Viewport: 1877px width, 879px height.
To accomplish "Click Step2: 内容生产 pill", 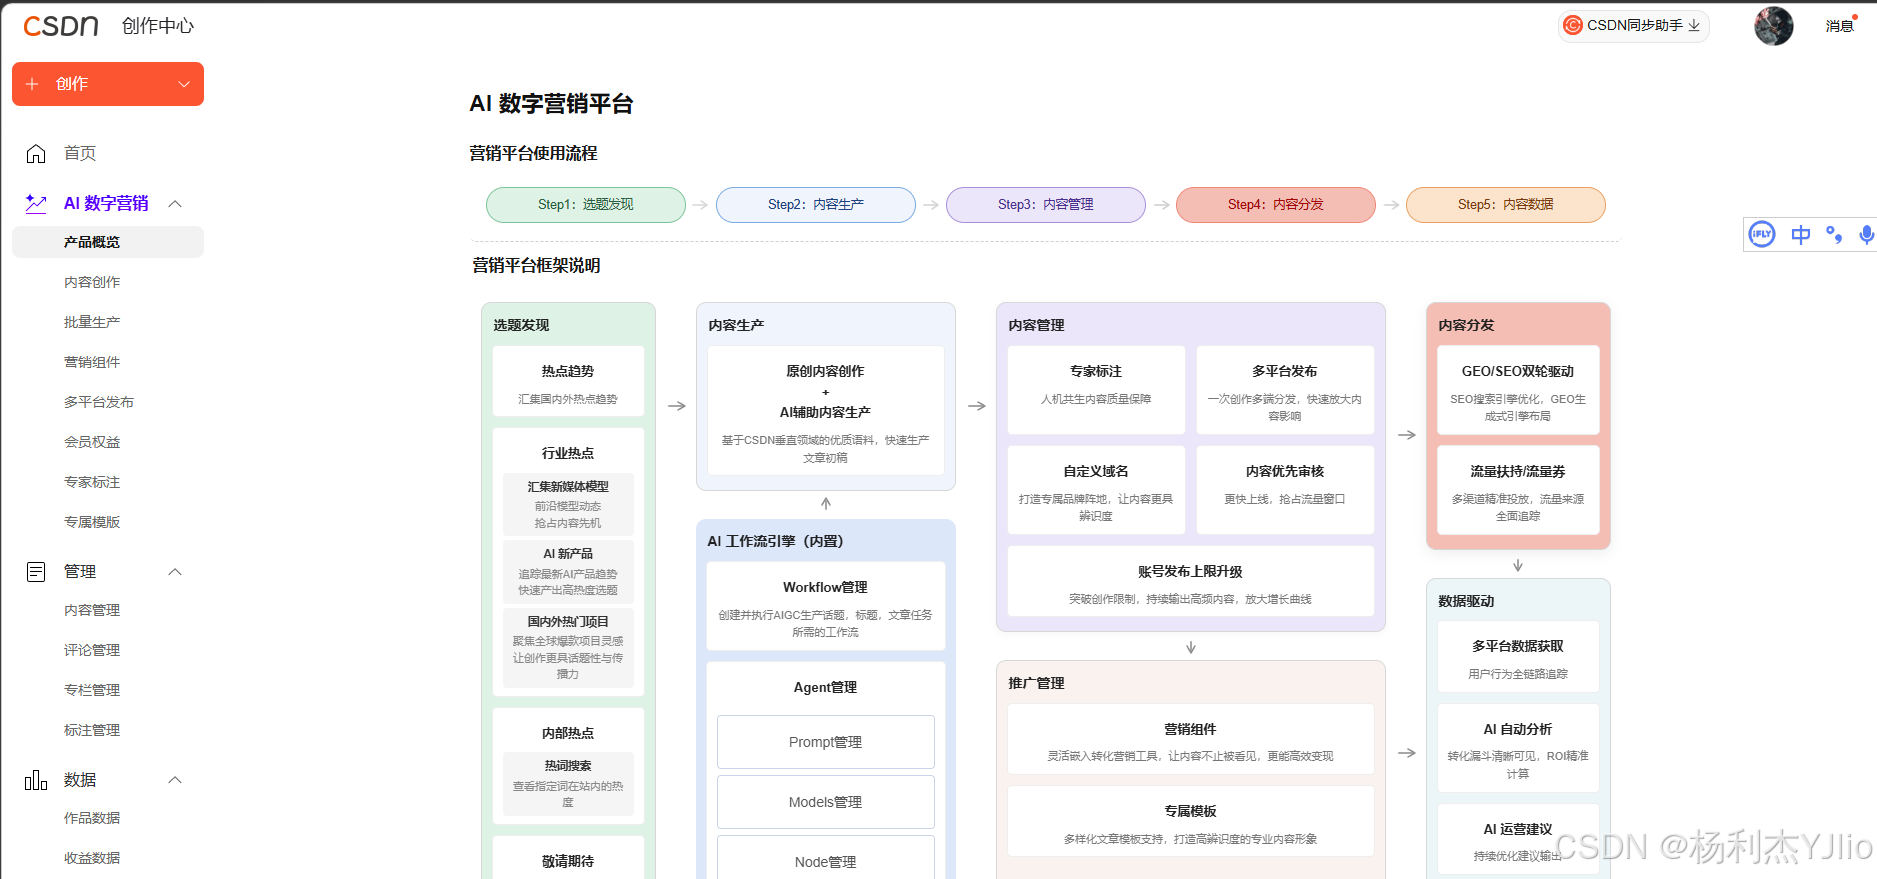I will pos(816,205).
